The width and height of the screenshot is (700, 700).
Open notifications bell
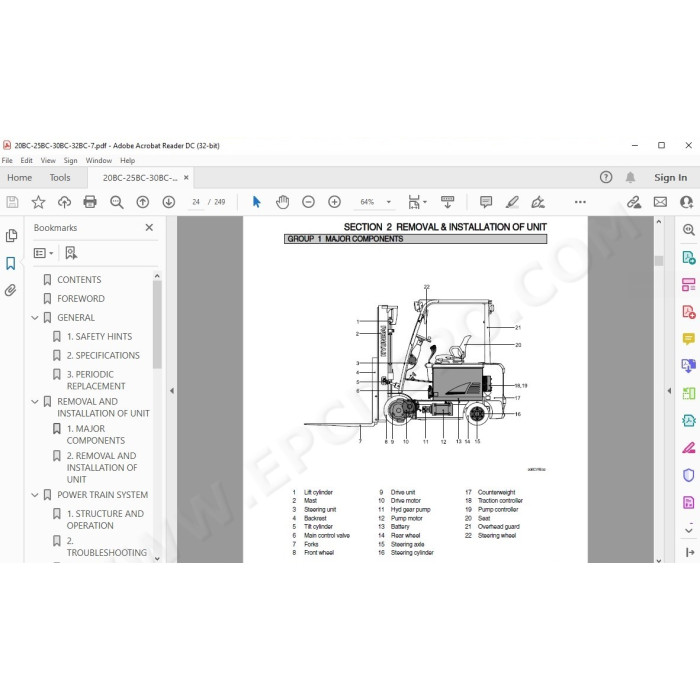point(630,177)
